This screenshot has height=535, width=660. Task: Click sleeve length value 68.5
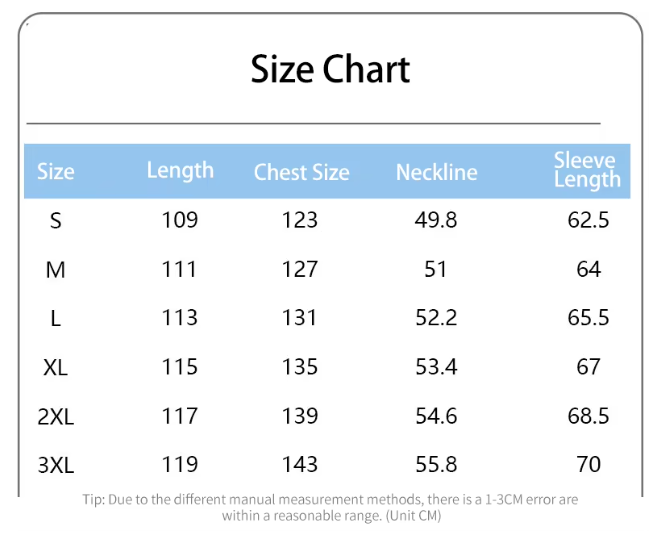tap(588, 416)
